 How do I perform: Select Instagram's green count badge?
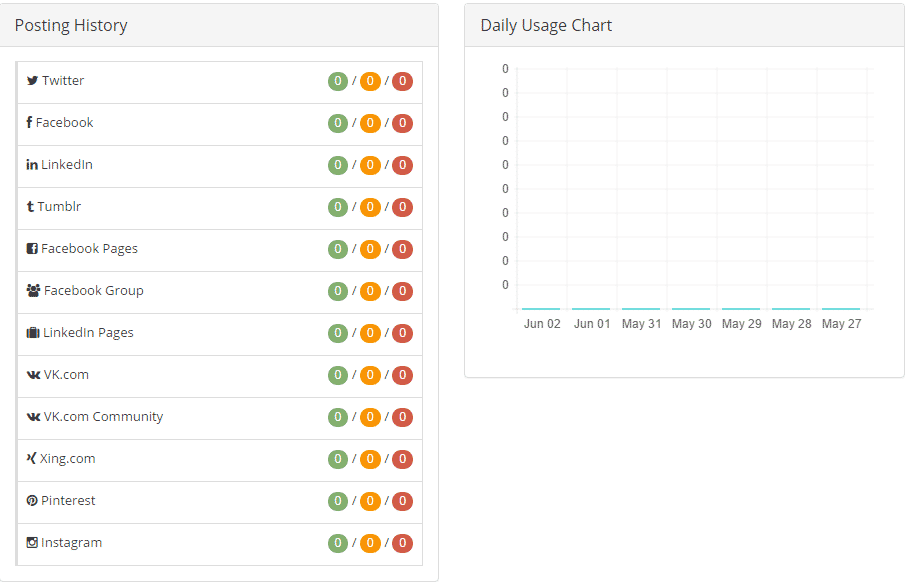pyautogui.click(x=338, y=543)
